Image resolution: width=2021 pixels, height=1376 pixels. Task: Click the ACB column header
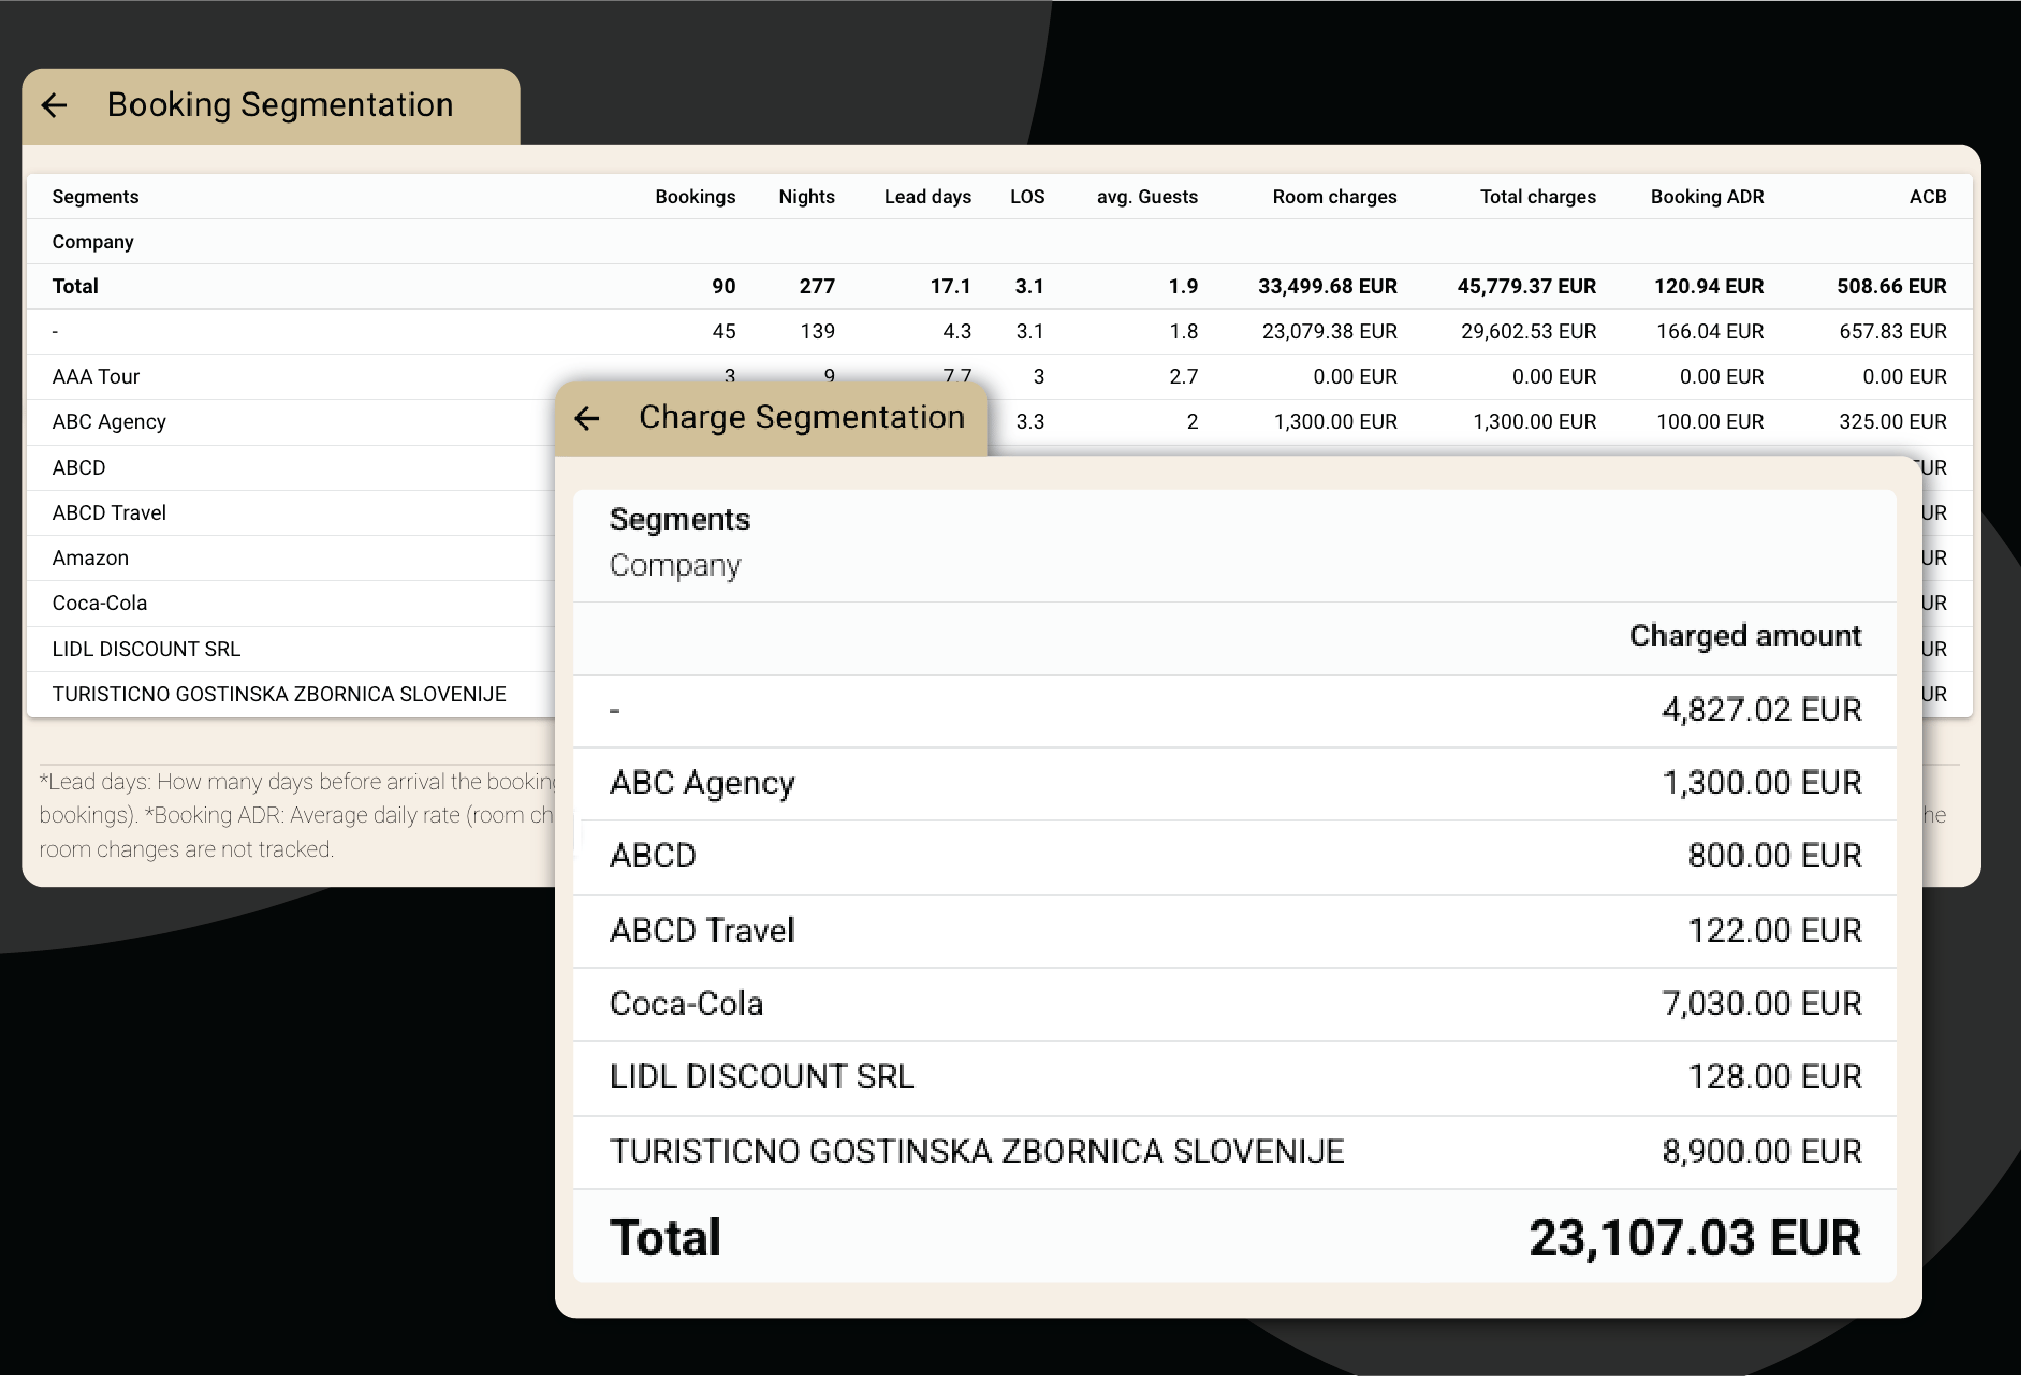1927,197
